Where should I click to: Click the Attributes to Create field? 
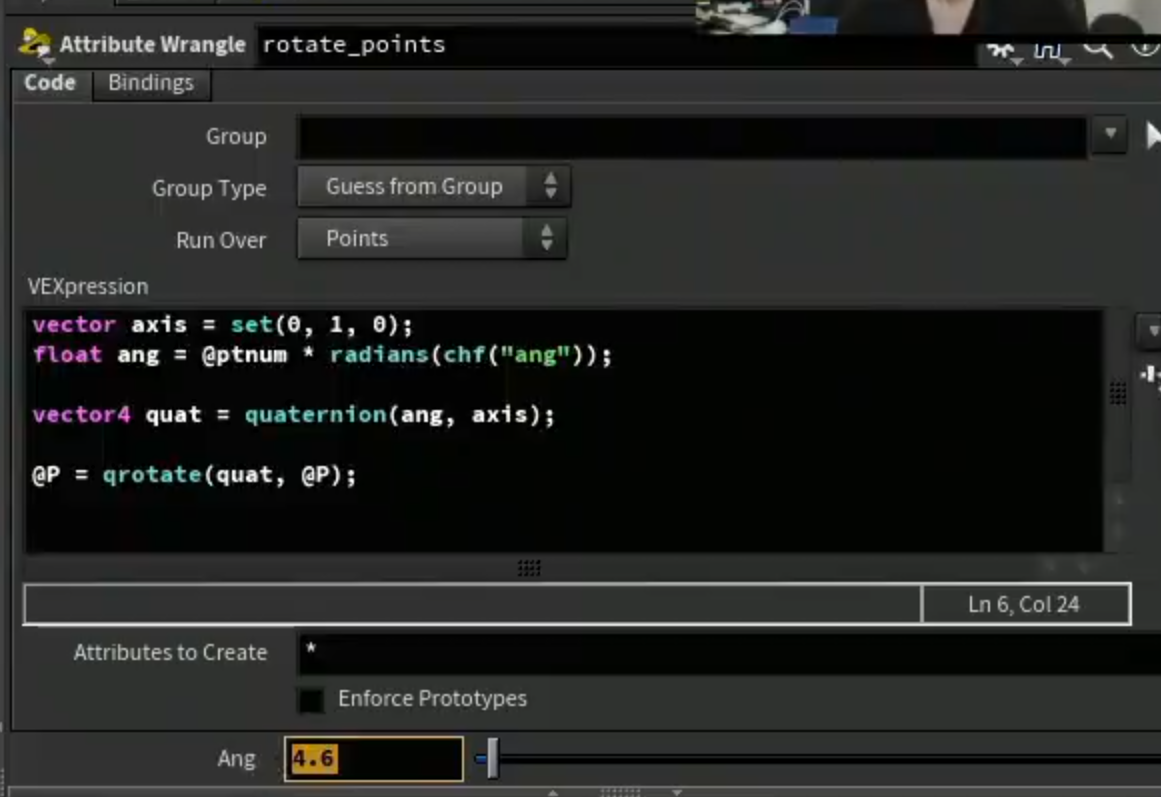click(x=729, y=653)
